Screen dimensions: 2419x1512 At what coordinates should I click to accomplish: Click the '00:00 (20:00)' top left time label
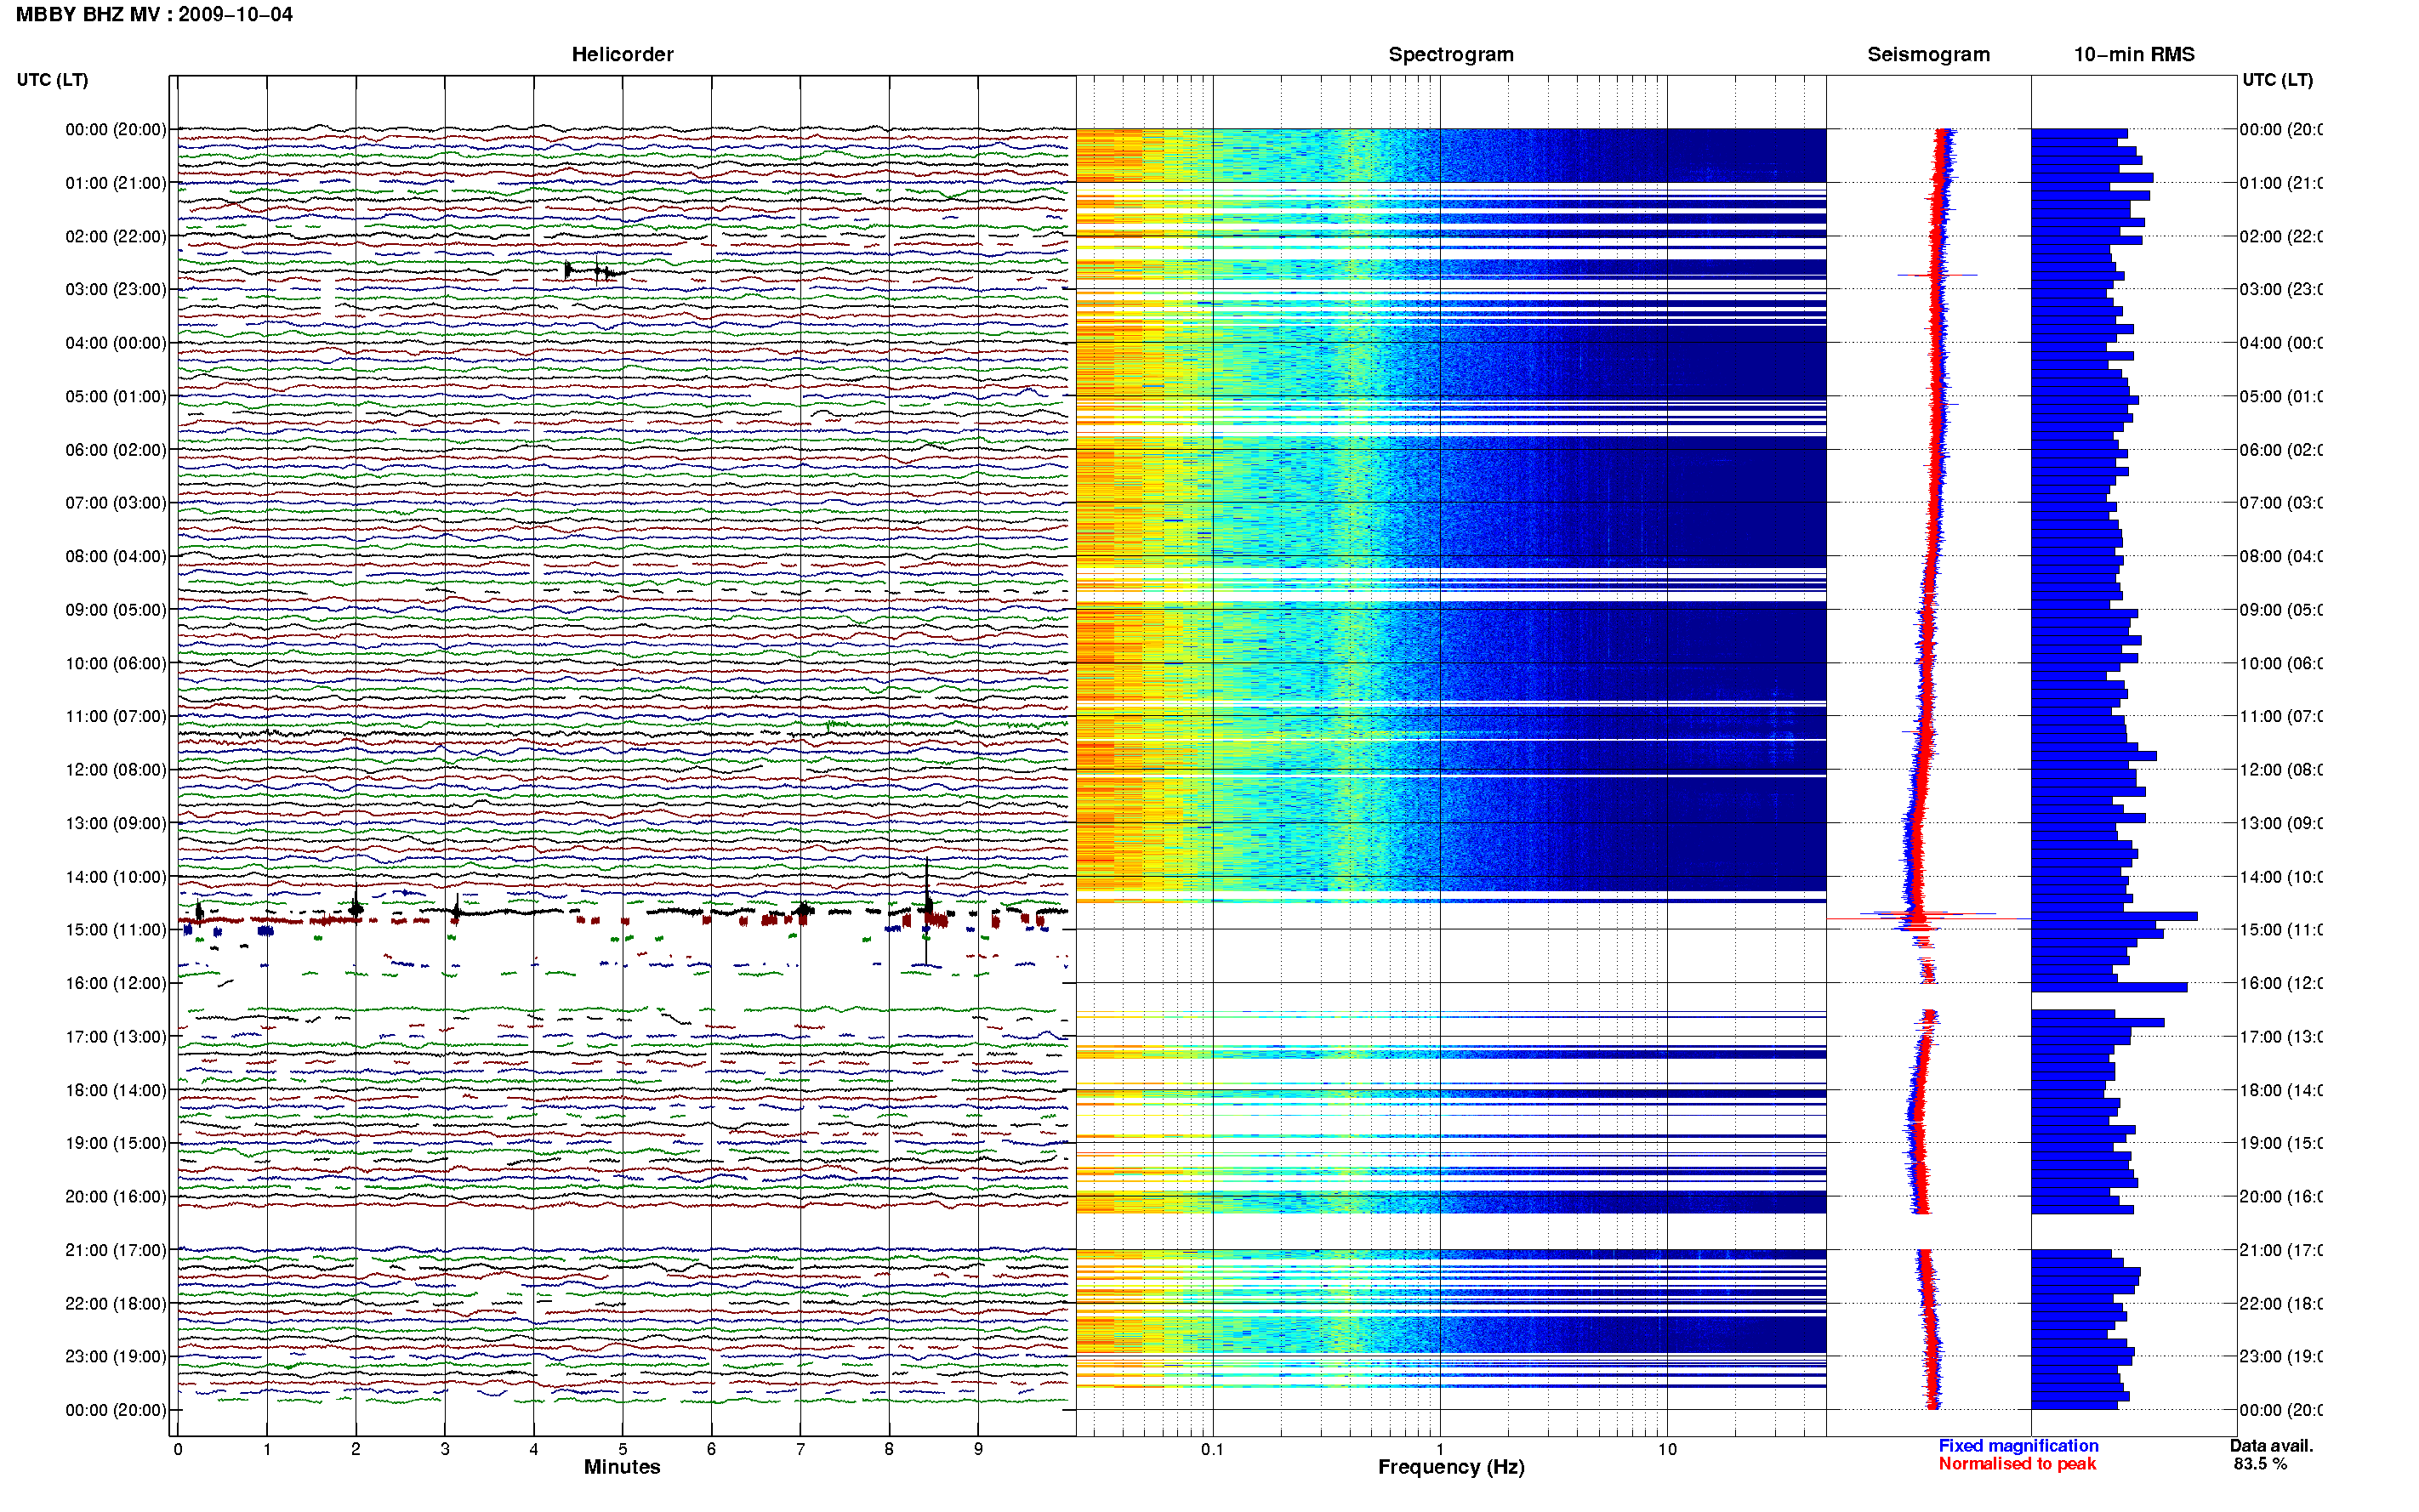tap(116, 129)
